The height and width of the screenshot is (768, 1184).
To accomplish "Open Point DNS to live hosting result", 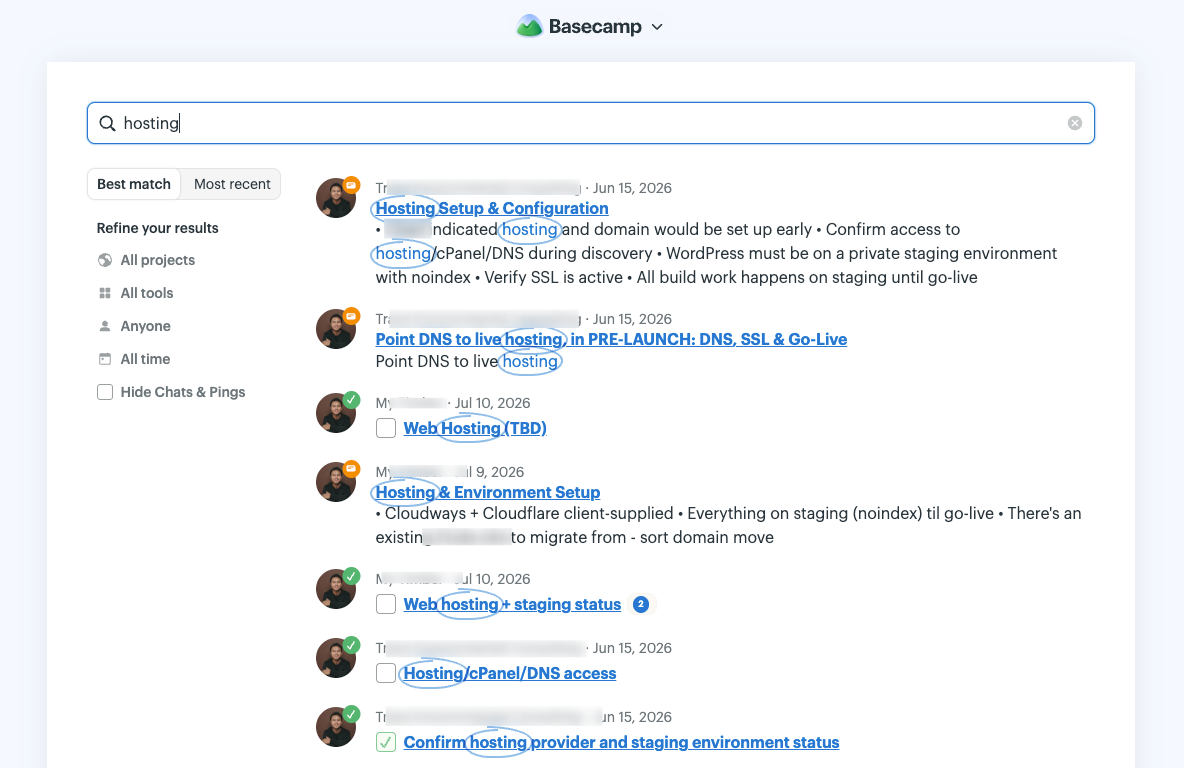I will click(611, 340).
